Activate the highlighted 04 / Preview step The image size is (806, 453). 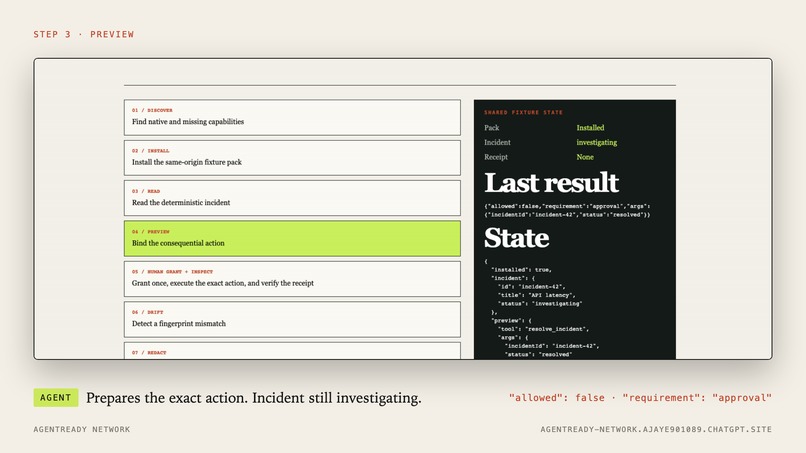(x=292, y=239)
